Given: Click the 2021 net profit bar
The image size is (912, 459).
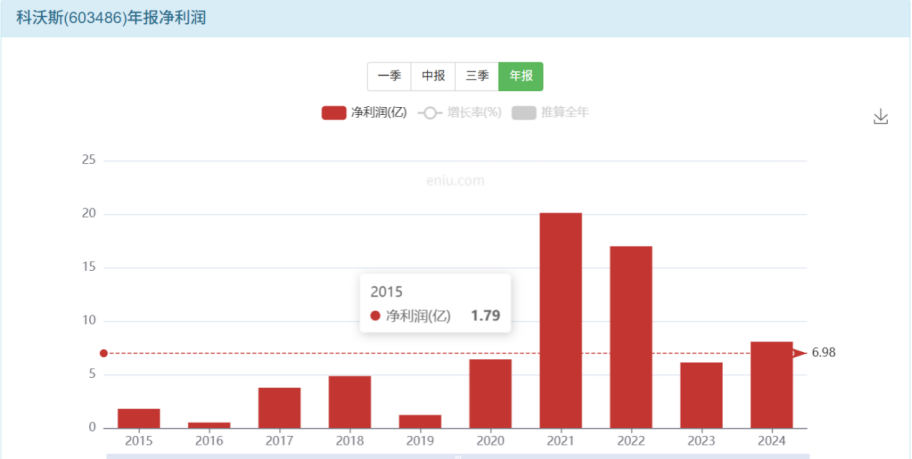Looking at the screenshot, I should point(560,320).
